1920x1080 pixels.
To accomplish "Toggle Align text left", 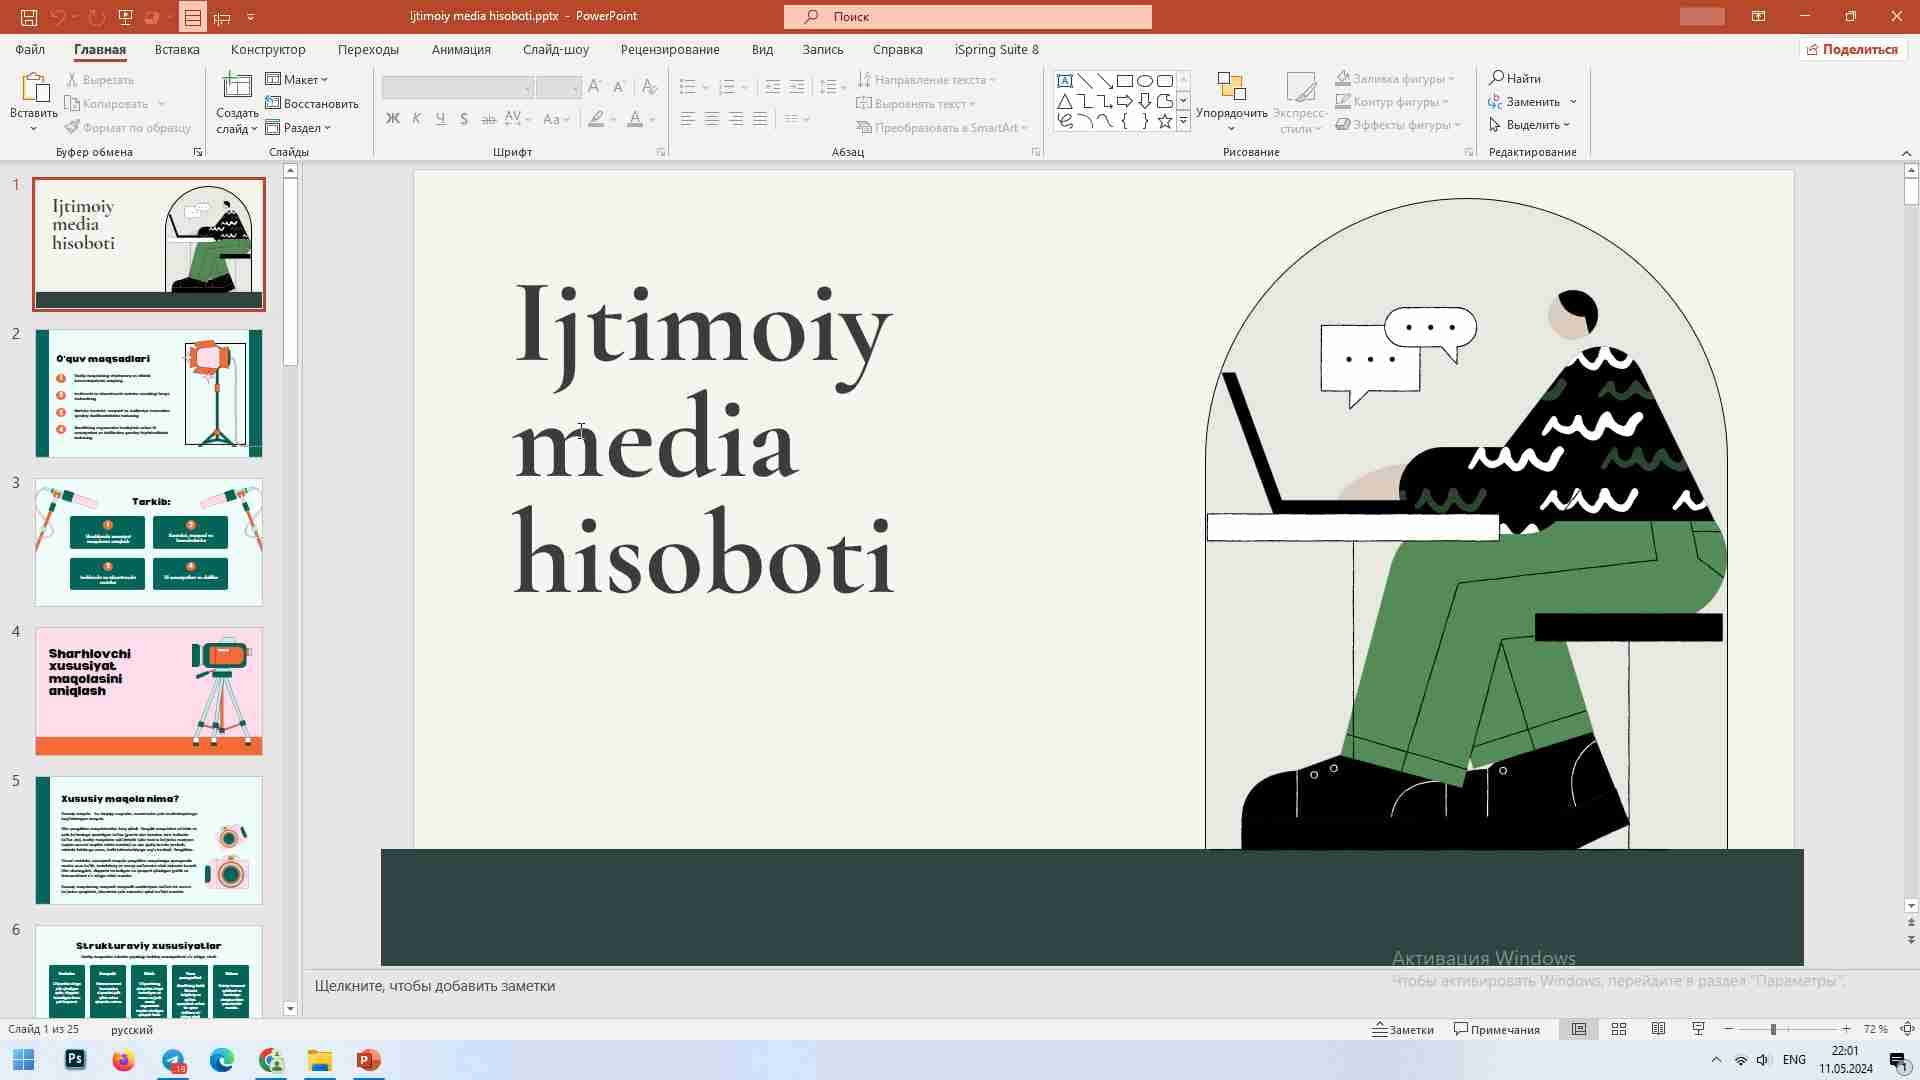I will click(x=688, y=119).
